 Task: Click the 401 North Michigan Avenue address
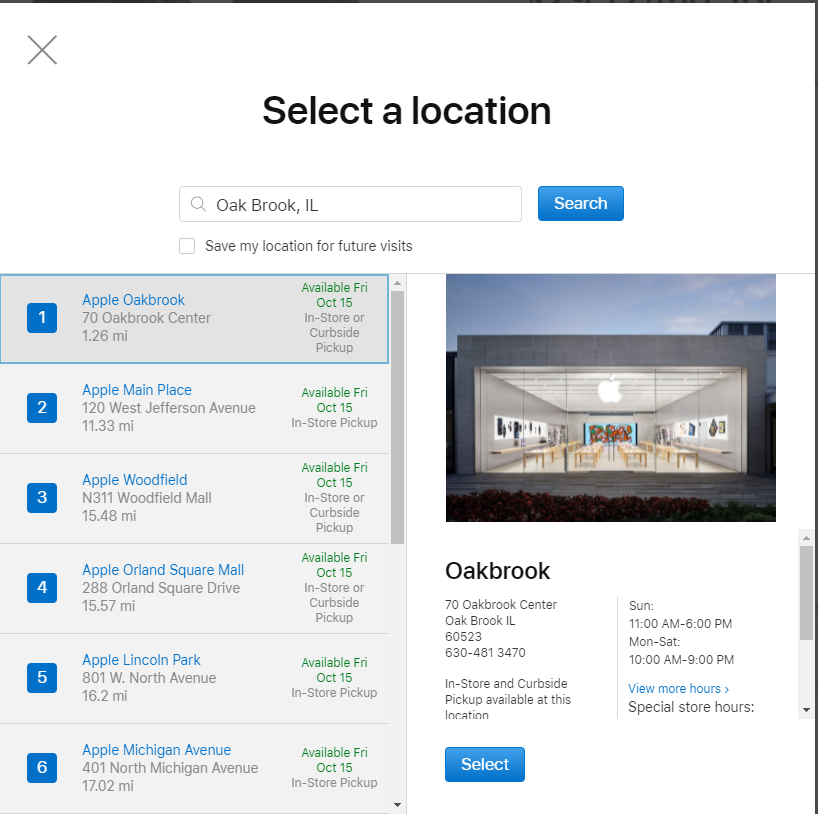(170, 768)
